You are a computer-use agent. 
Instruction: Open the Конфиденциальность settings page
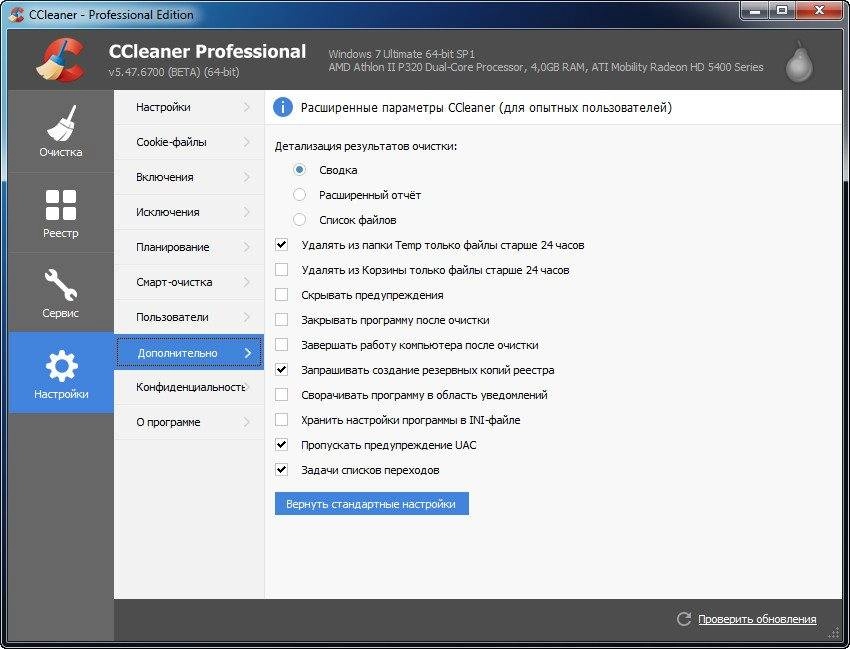189,387
